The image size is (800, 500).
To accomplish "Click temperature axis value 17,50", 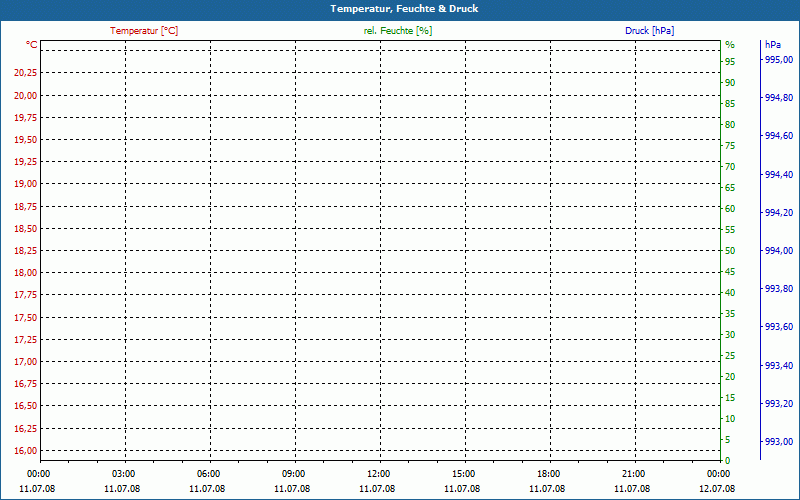I will coord(26,317).
